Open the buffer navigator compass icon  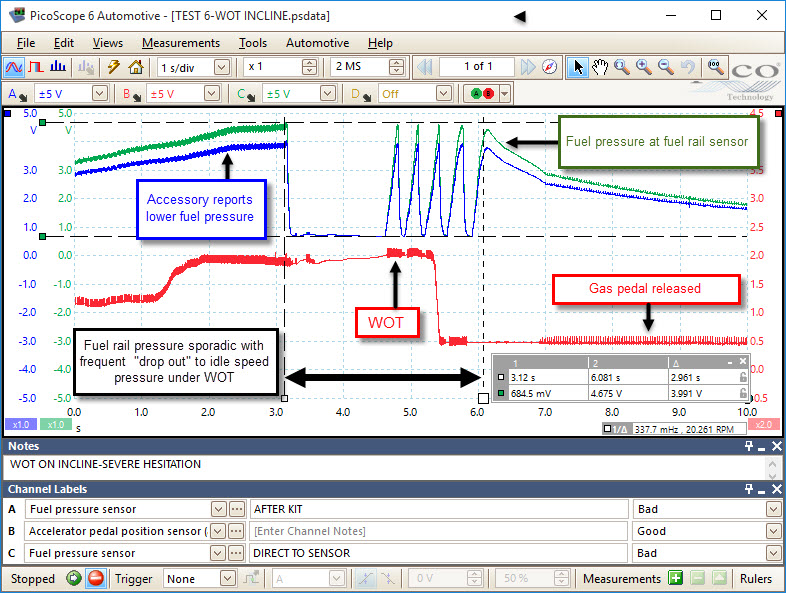(549, 67)
